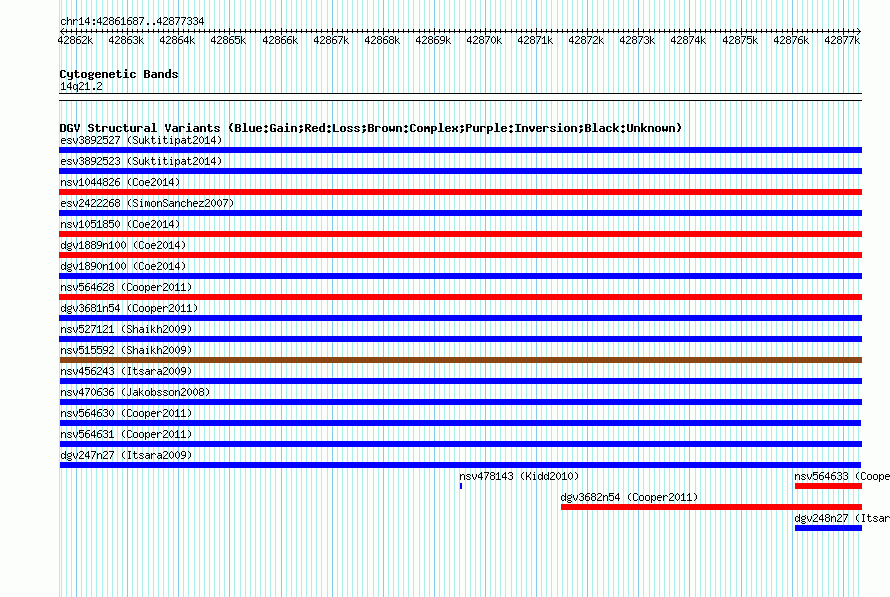Click the nsv478143 (Kidd2010) label
The width and height of the screenshot is (890, 597).
pyautogui.click(x=519, y=476)
